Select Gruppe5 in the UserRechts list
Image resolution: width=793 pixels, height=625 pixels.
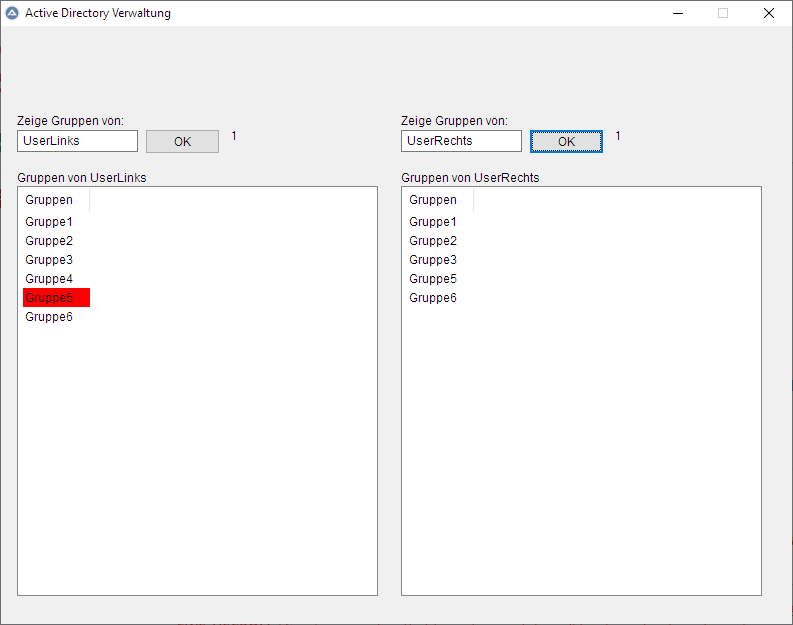click(433, 279)
